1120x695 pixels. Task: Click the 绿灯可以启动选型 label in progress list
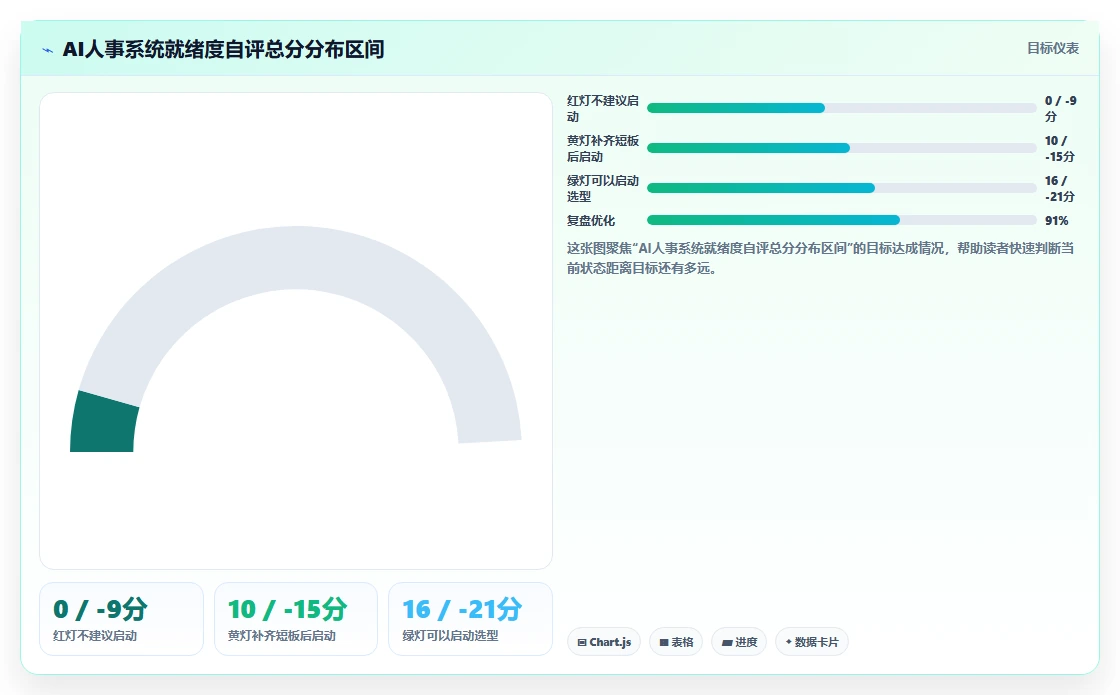[603, 189]
